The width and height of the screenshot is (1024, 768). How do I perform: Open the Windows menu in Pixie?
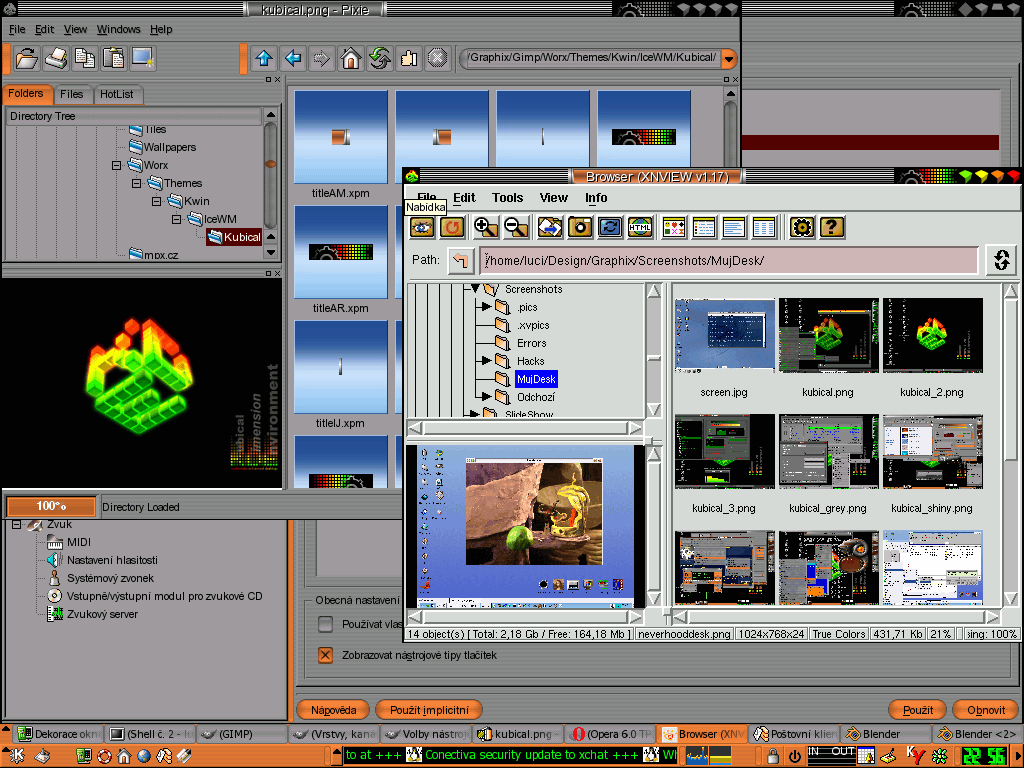pyautogui.click(x=118, y=29)
